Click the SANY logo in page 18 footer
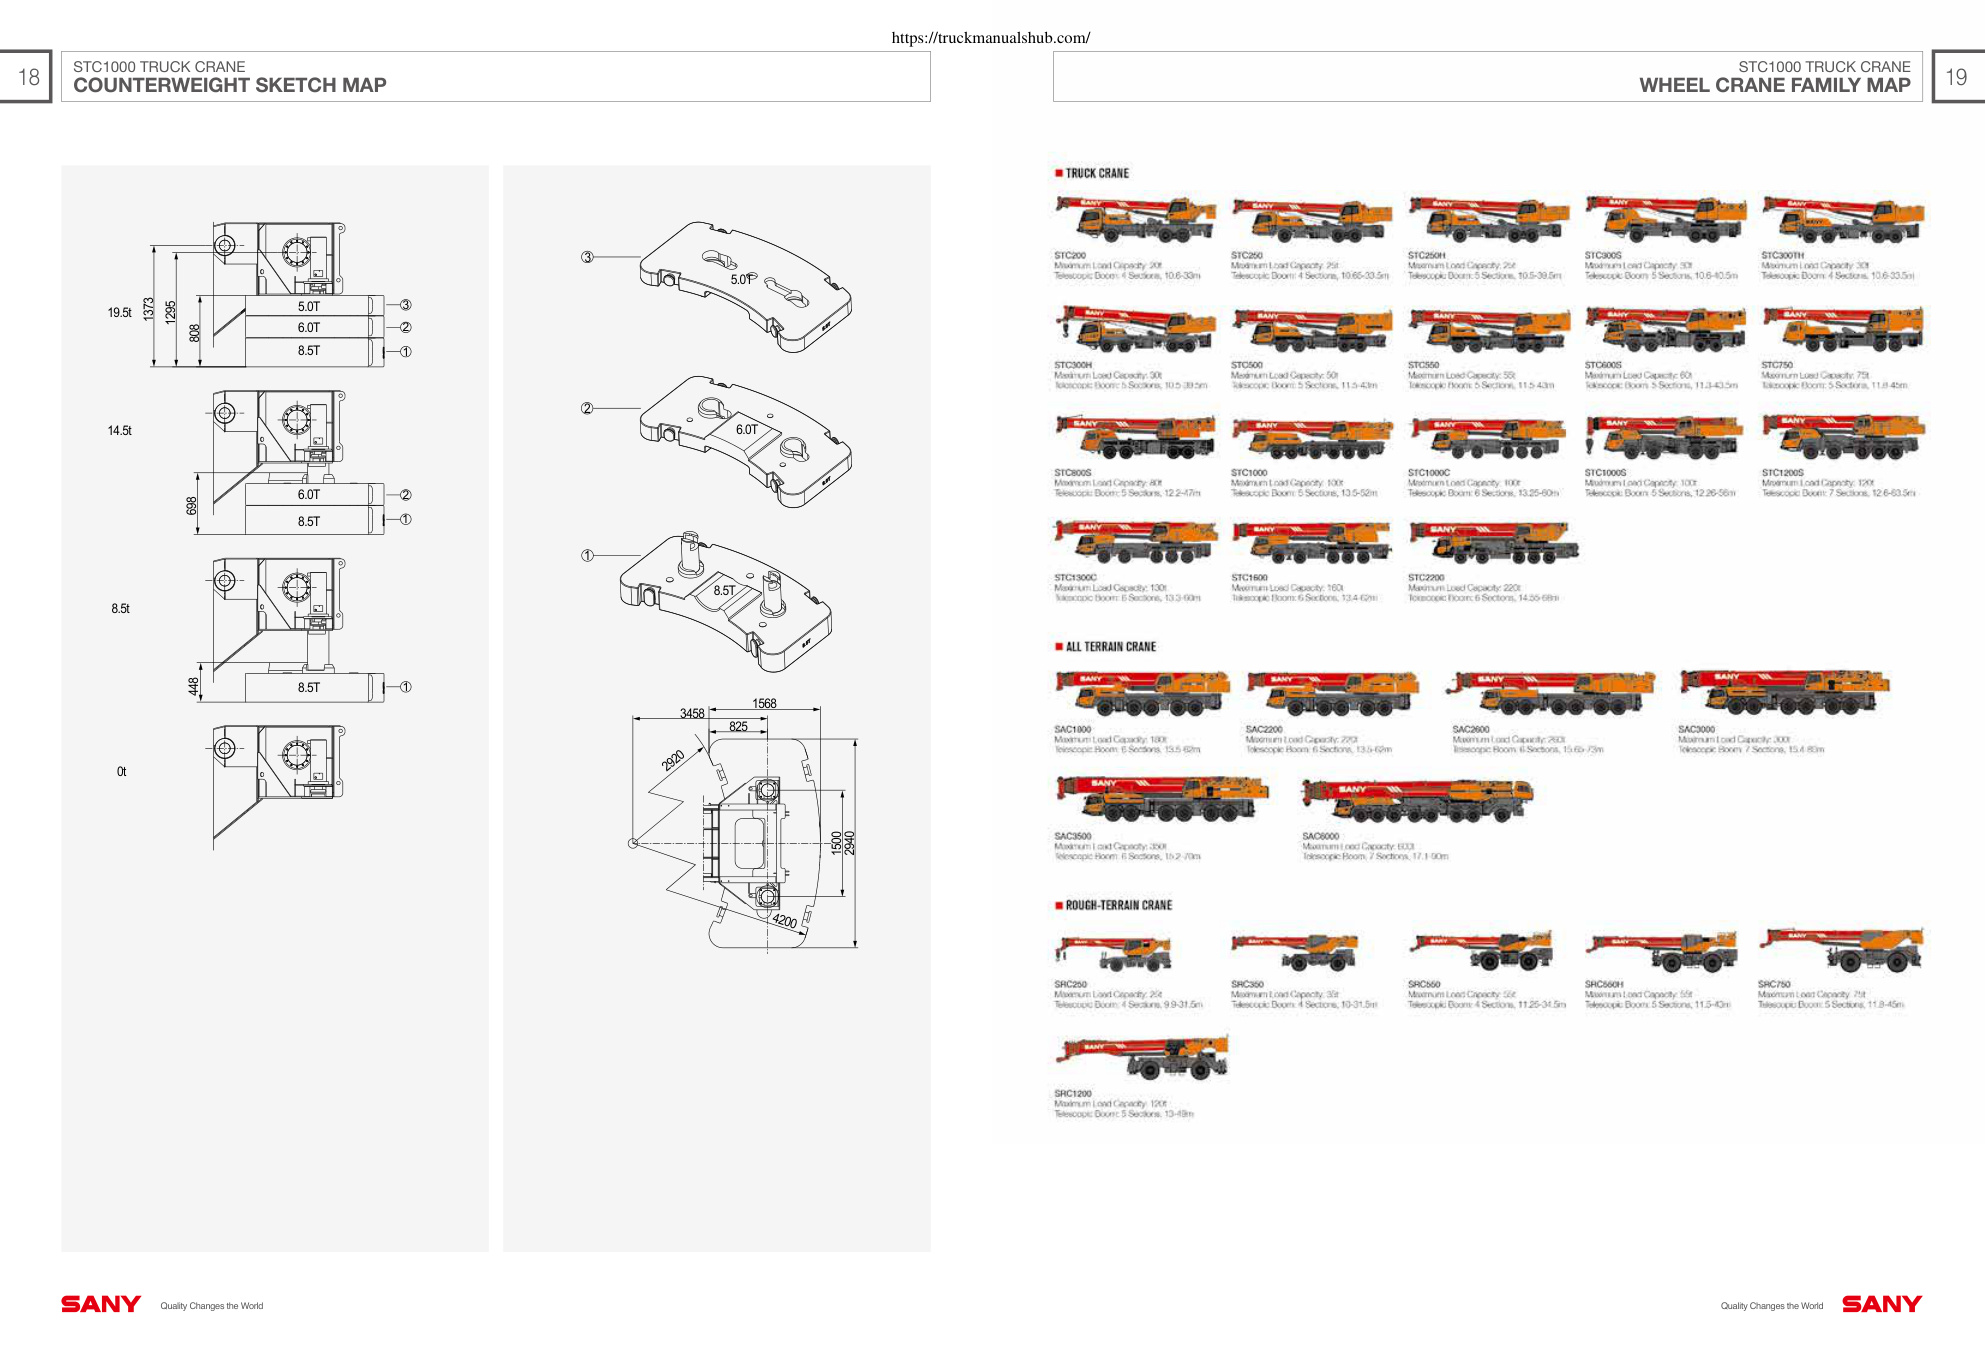 (x=101, y=1304)
